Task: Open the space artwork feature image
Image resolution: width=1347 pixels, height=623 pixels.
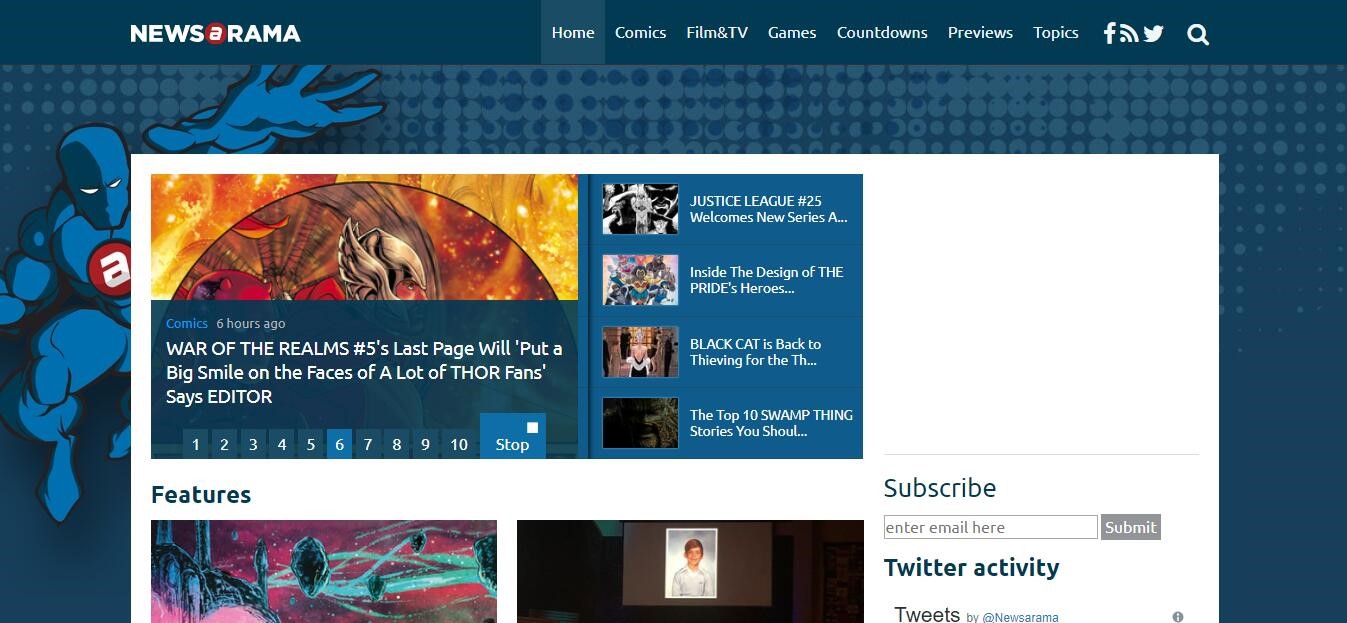Action: click(x=324, y=571)
